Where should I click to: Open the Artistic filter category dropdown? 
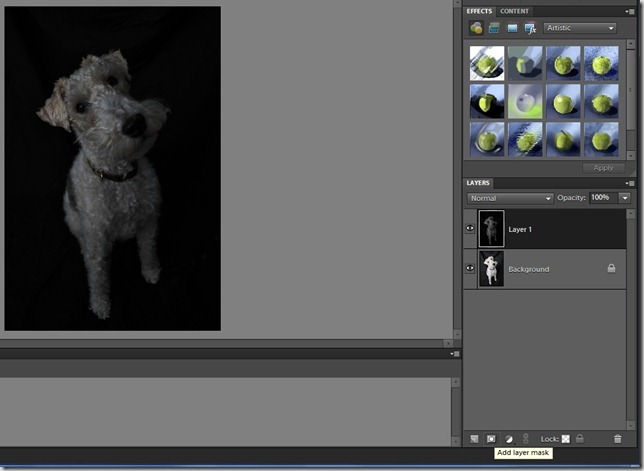580,28
